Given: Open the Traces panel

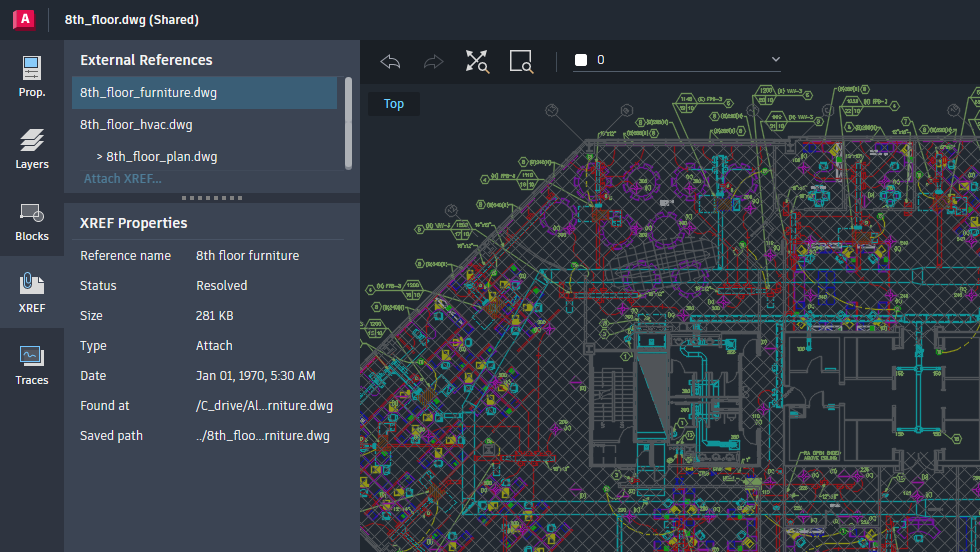Looking at the screenshot, I should click(x=32, y=365).
